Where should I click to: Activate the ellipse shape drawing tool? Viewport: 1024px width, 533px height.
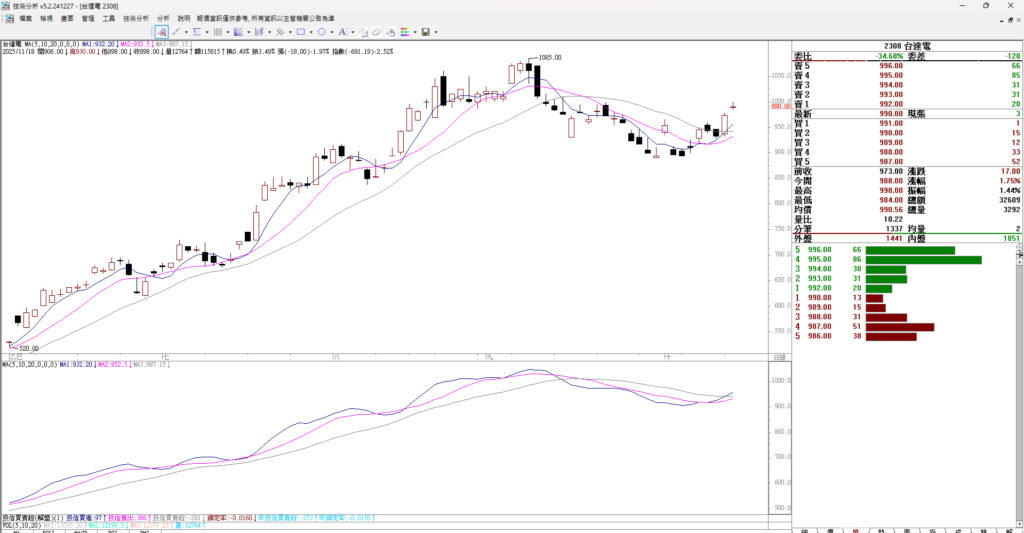[321, 32]
